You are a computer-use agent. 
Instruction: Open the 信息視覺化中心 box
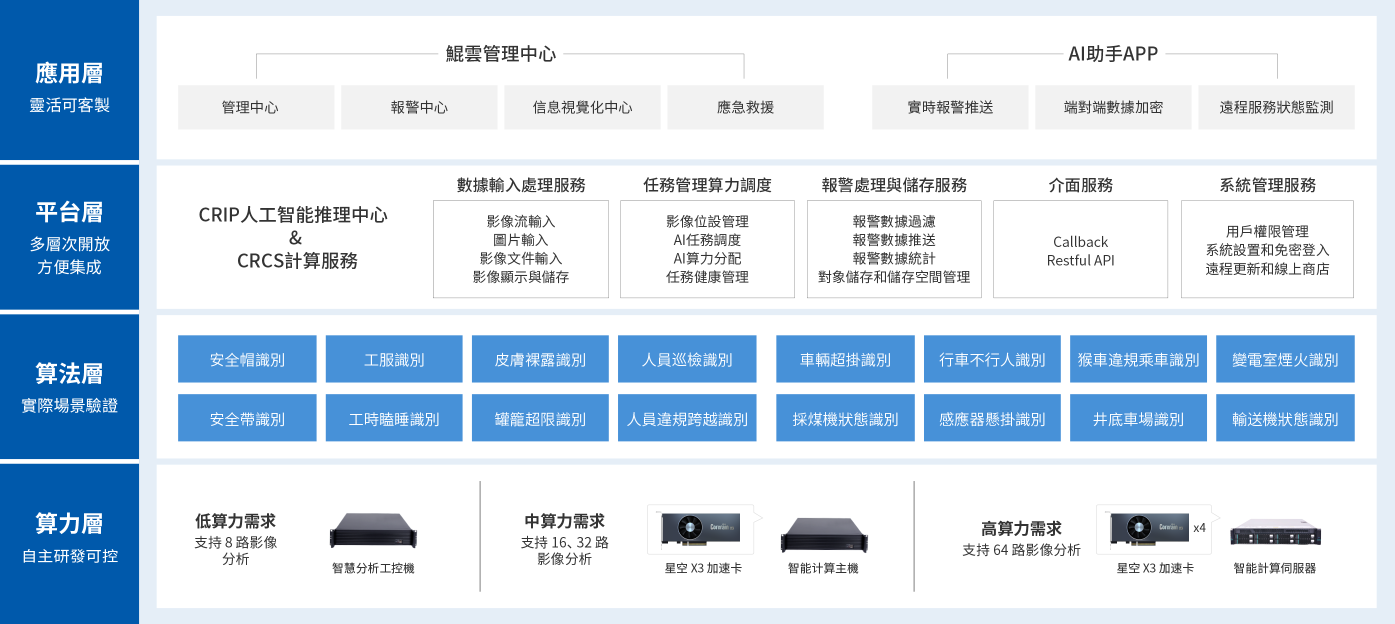[x=582, y=107]
